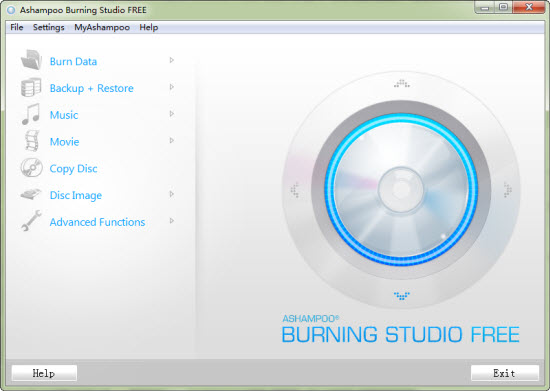Click the Backup + Restore database icon

tap(31, 87)
